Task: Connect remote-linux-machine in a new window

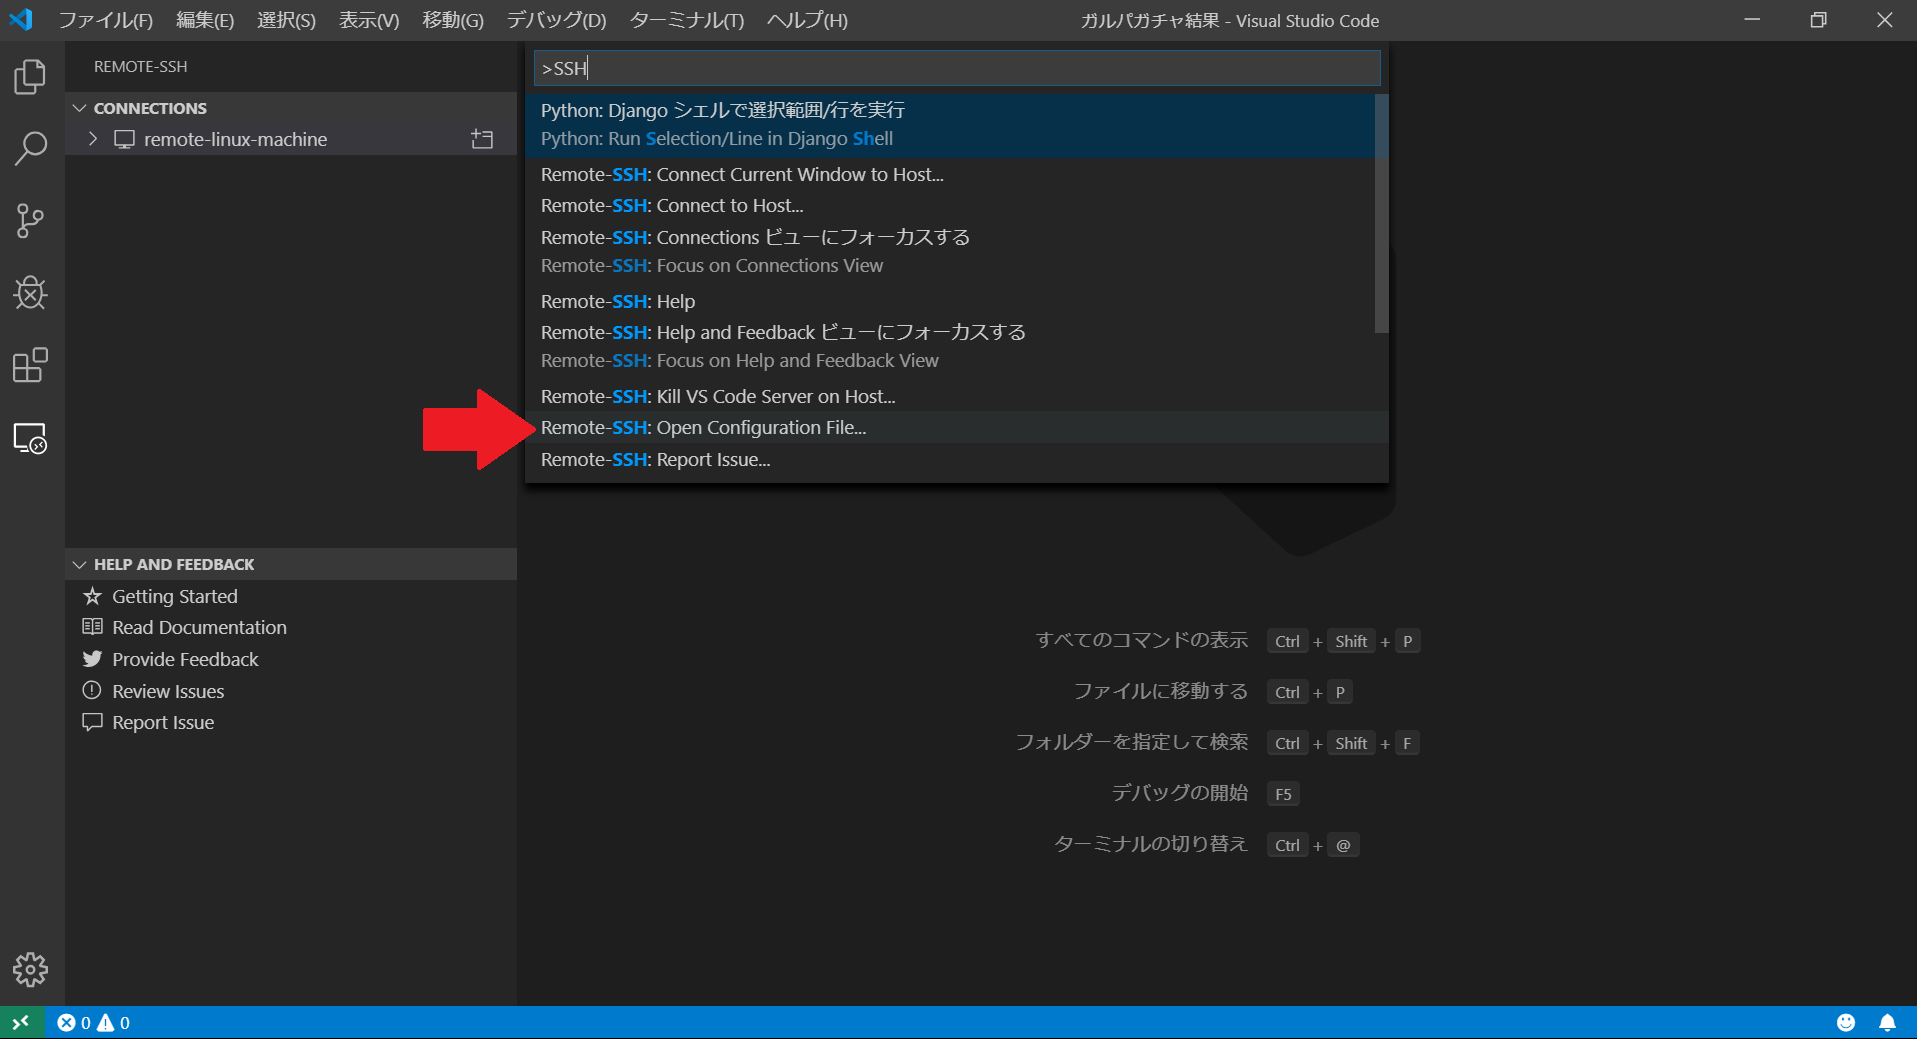Action: pyautogui.click(x=482, y=139)
